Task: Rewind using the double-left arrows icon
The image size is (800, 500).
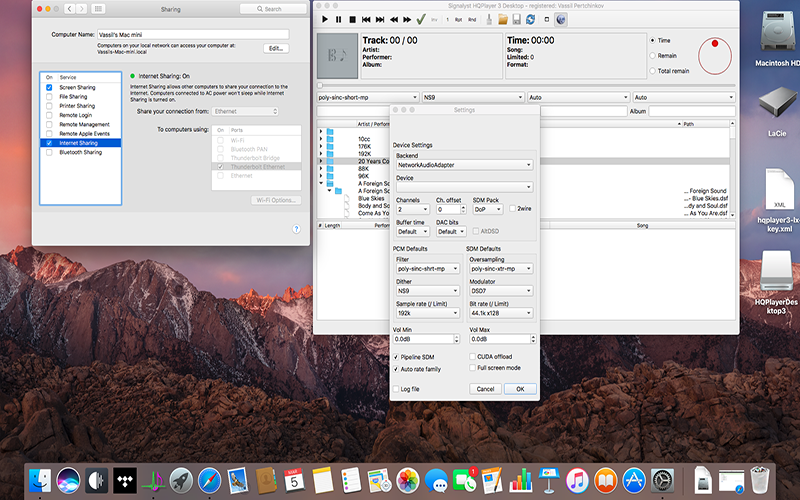Action: [x=393, y=19]
